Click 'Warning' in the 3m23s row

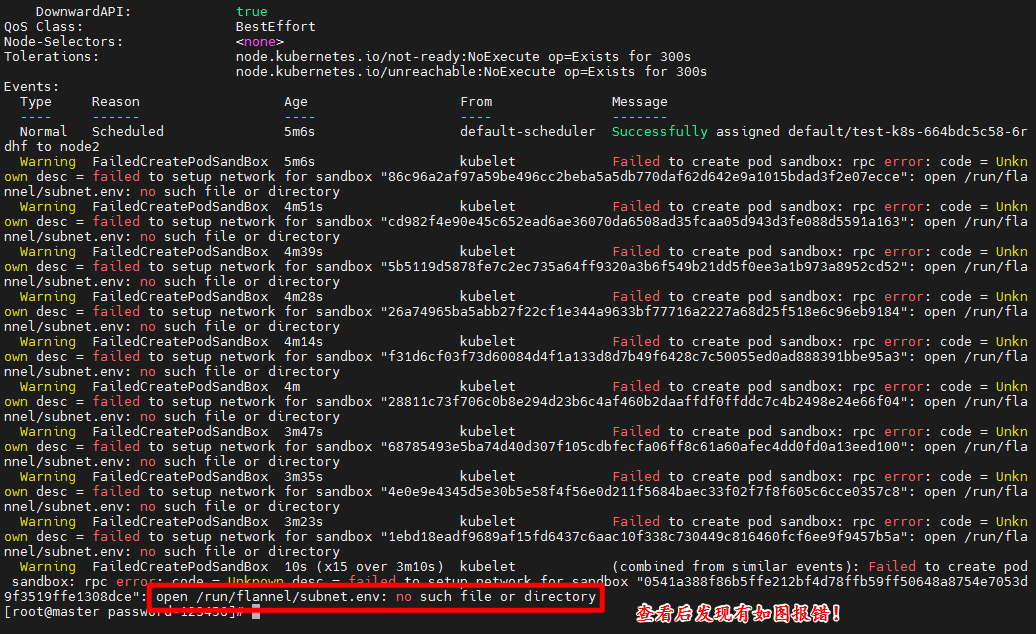point(48,521)
